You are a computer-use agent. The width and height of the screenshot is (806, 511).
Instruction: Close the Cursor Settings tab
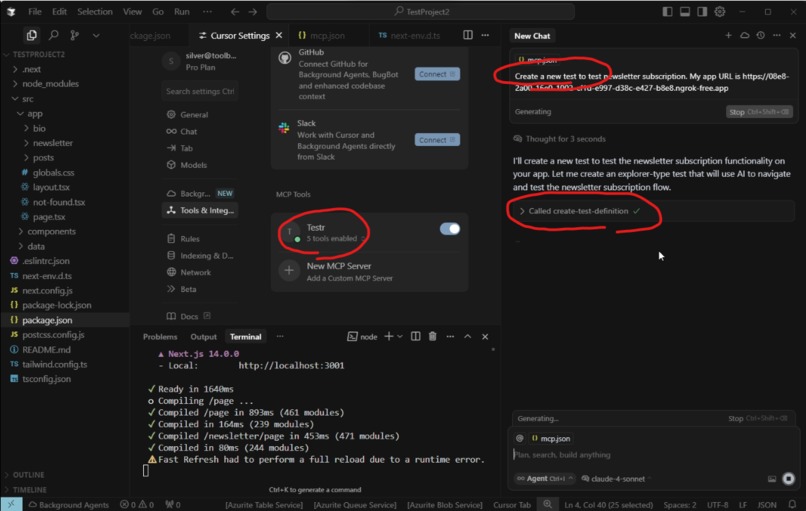tap(279, 35)
